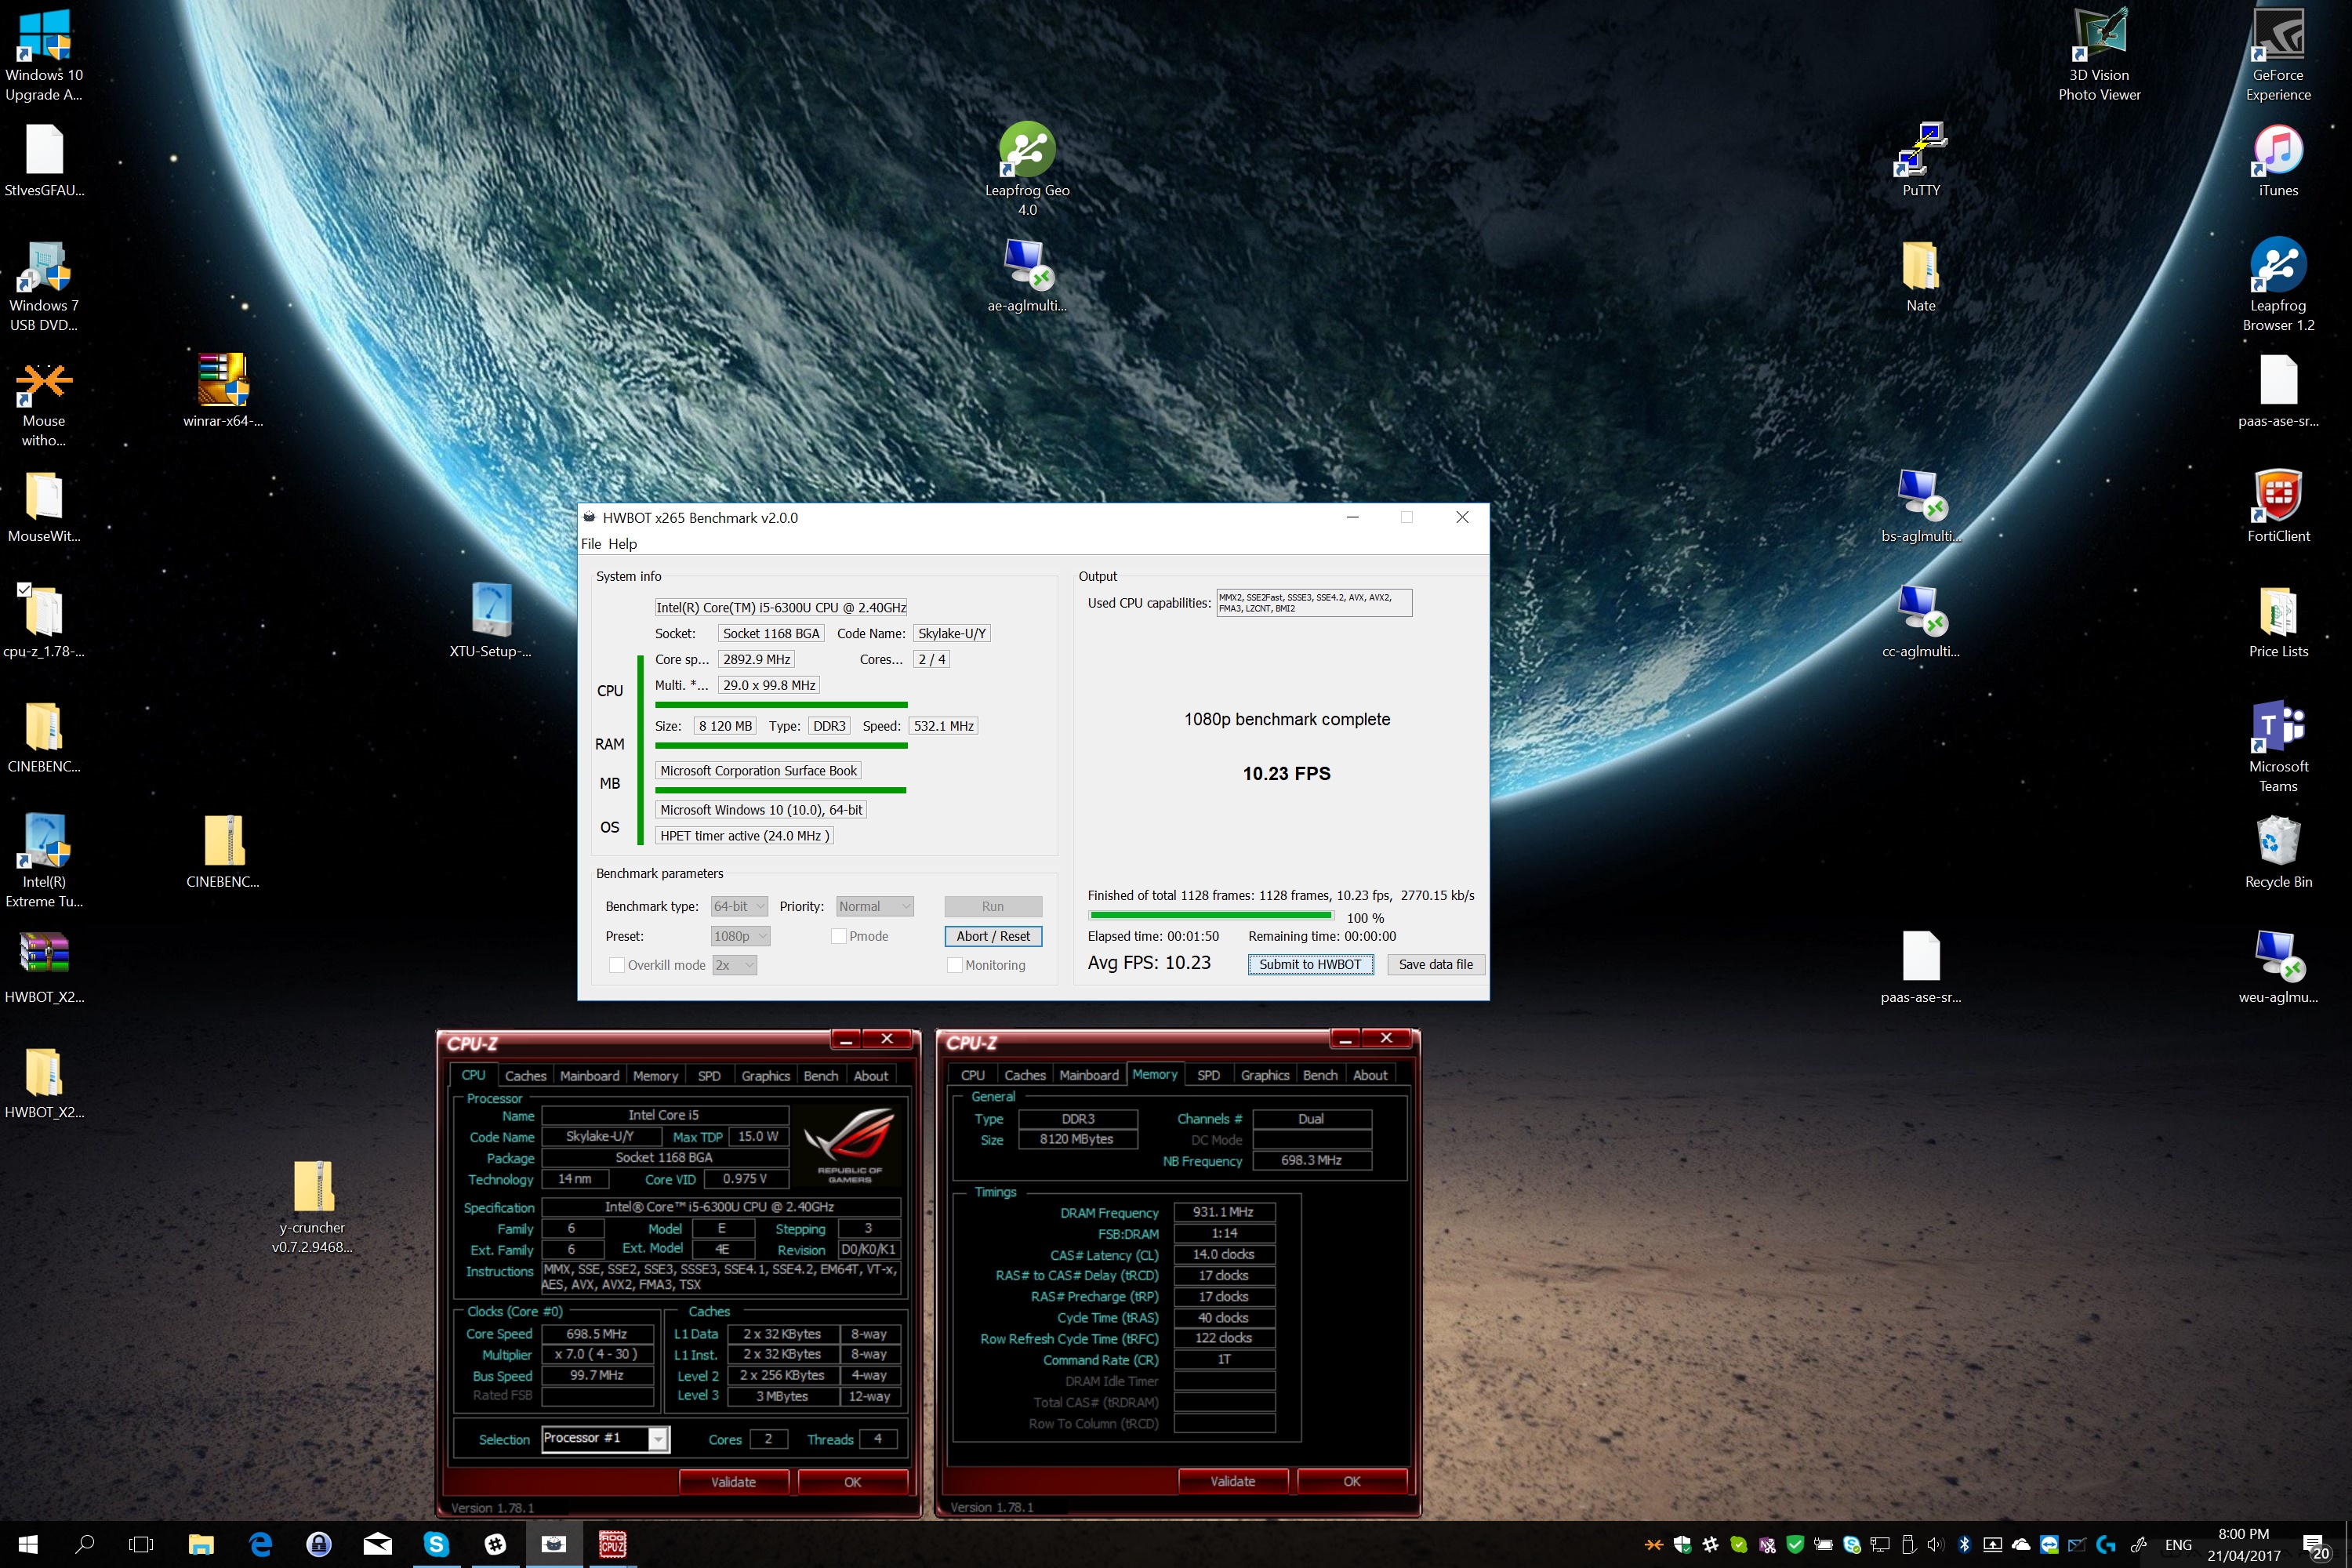Click the Bluetooth tray icon
Screen dimensions: 2352x1568
tap(1963, 1544)
